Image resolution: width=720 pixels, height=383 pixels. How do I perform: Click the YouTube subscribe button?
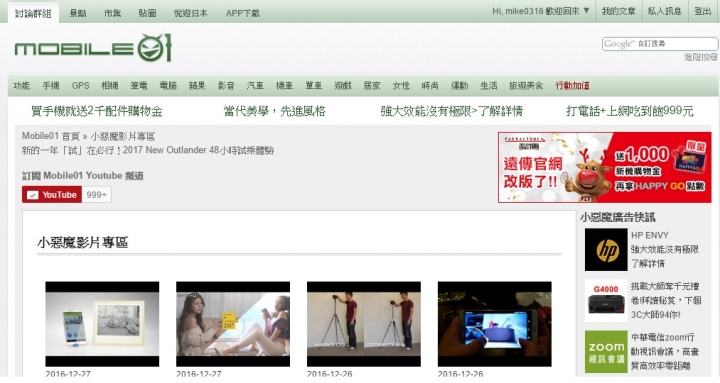point(52,195)
